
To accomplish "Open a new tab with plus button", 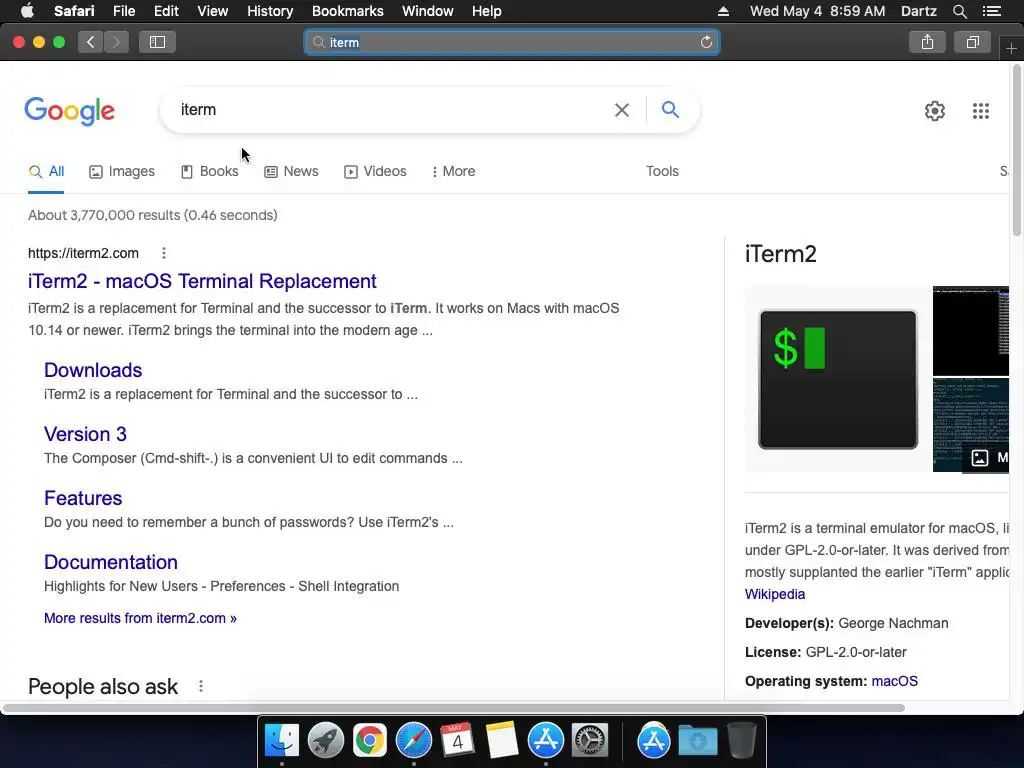I will pyautogui.click(x=1011, y=48).
